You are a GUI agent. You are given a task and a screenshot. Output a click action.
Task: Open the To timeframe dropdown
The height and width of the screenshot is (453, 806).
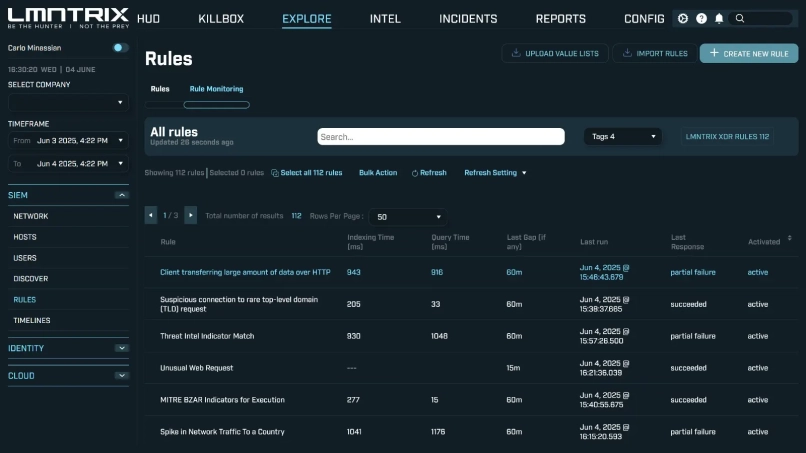coord(68,164)
